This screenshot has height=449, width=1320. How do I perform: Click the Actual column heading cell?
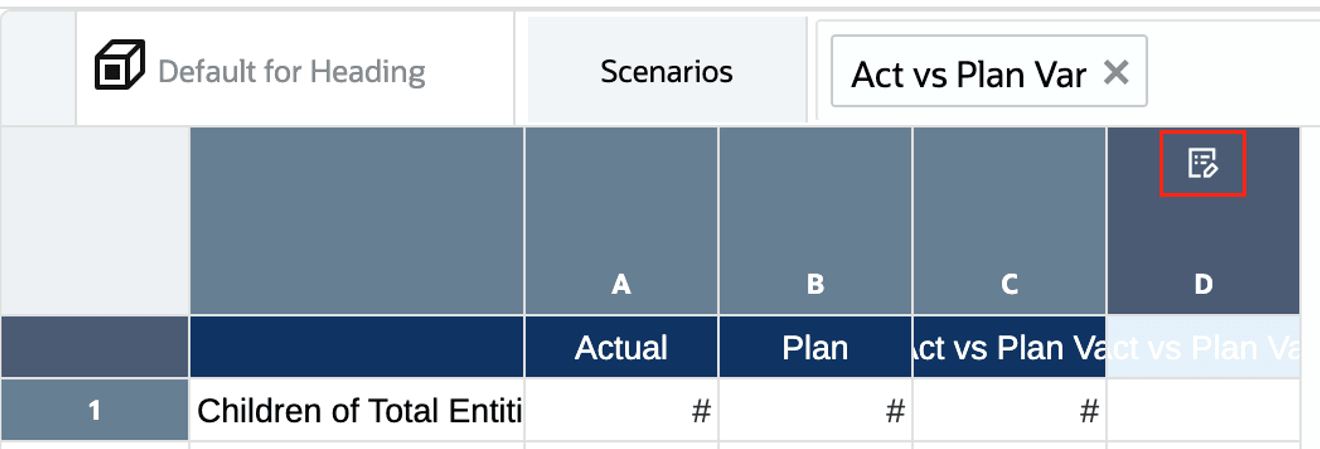621,348
